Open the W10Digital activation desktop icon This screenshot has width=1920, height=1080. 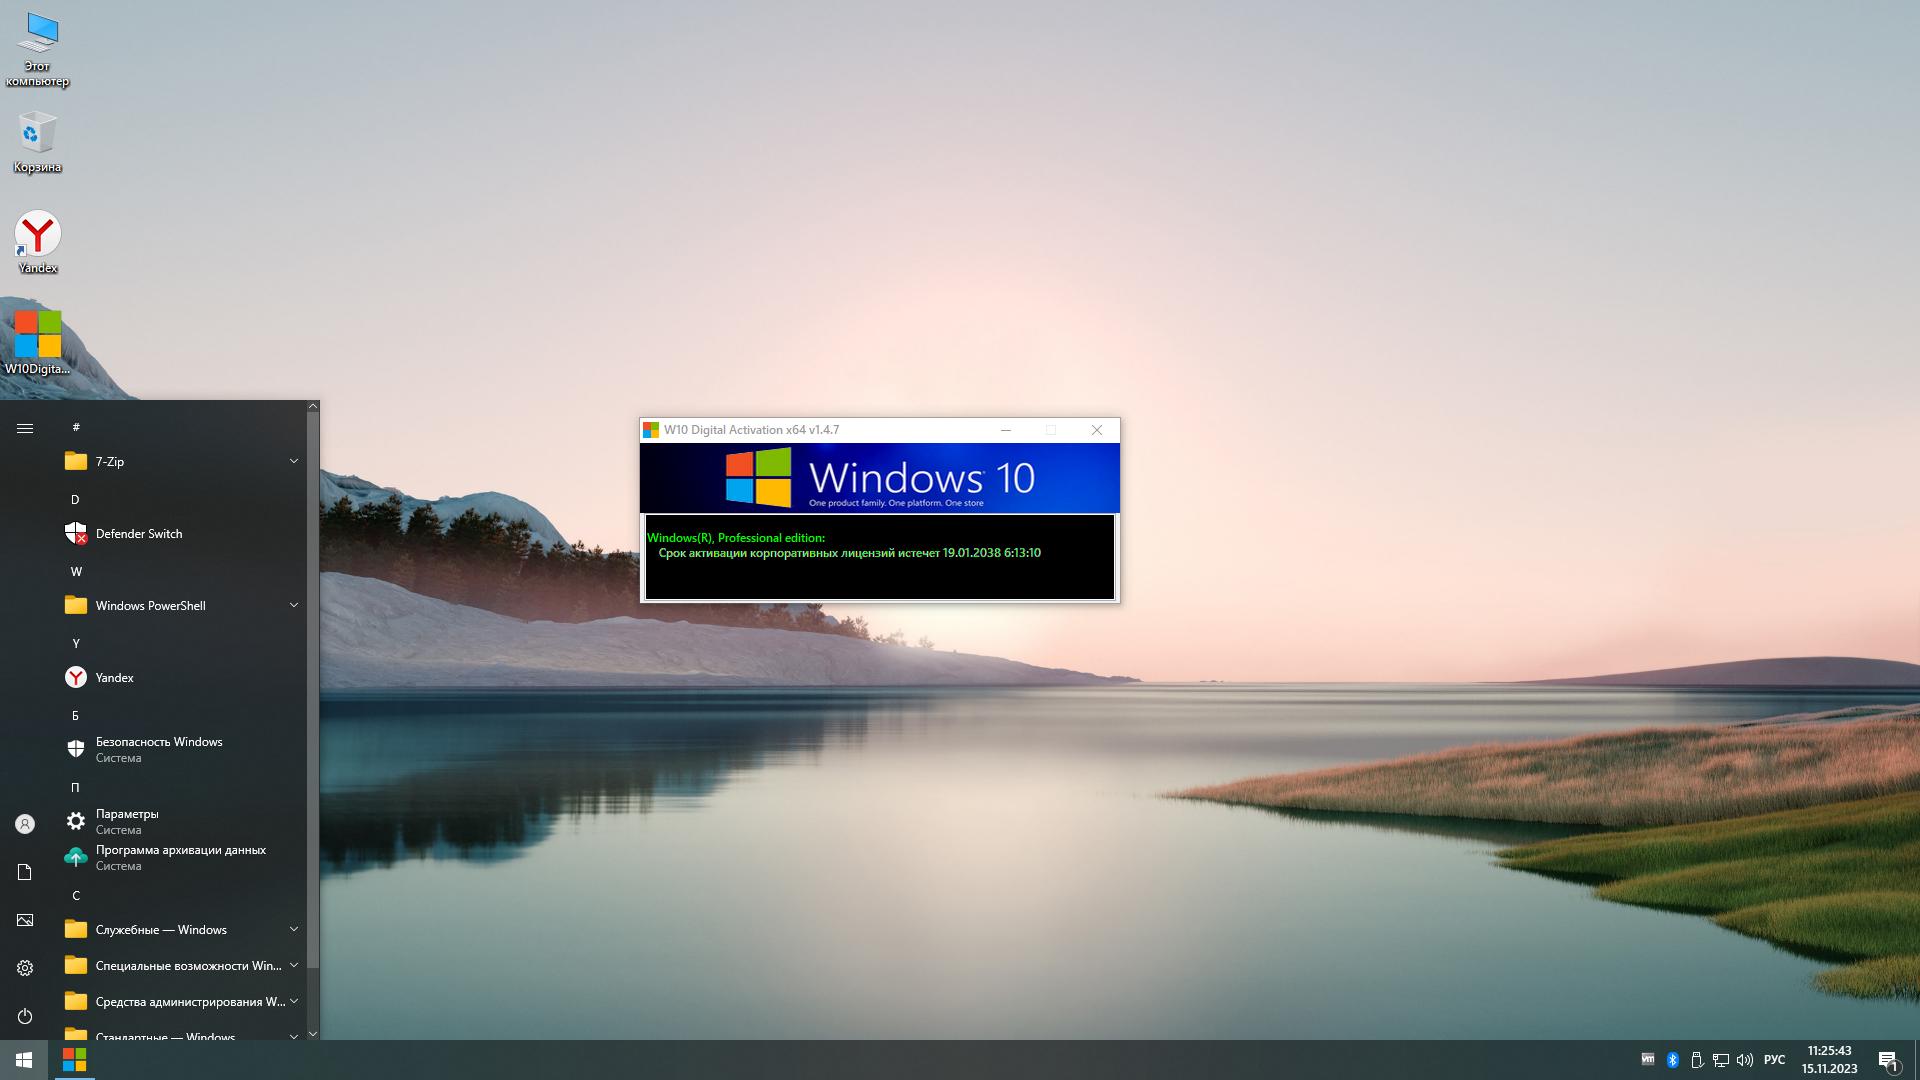38,341
